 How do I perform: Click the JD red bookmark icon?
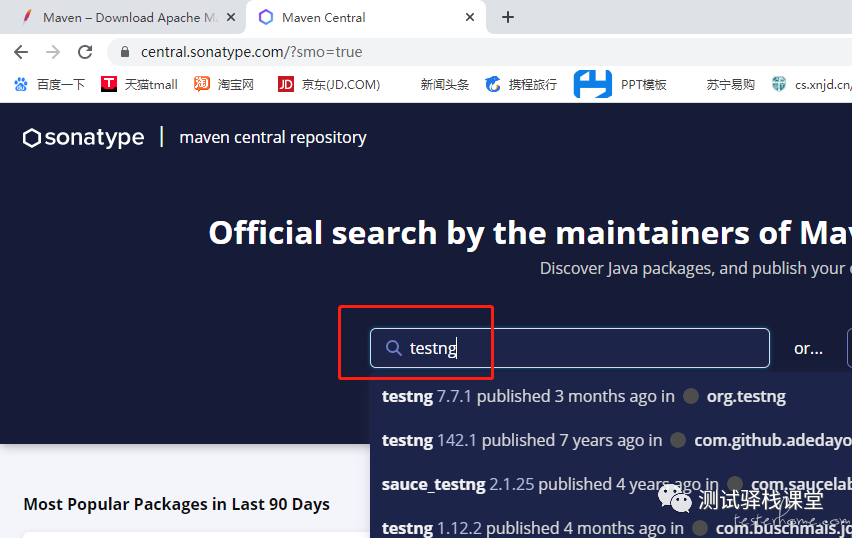(286, 84)
